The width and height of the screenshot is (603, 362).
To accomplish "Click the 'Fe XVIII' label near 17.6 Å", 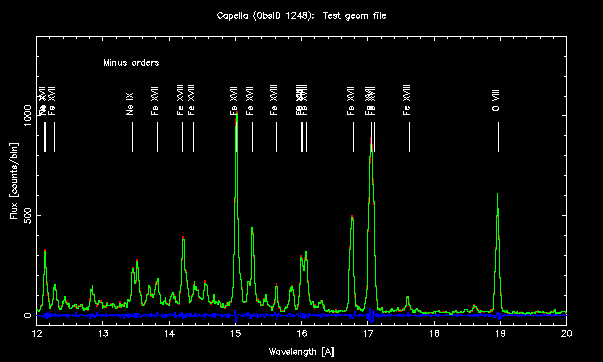I will [406, 100].
